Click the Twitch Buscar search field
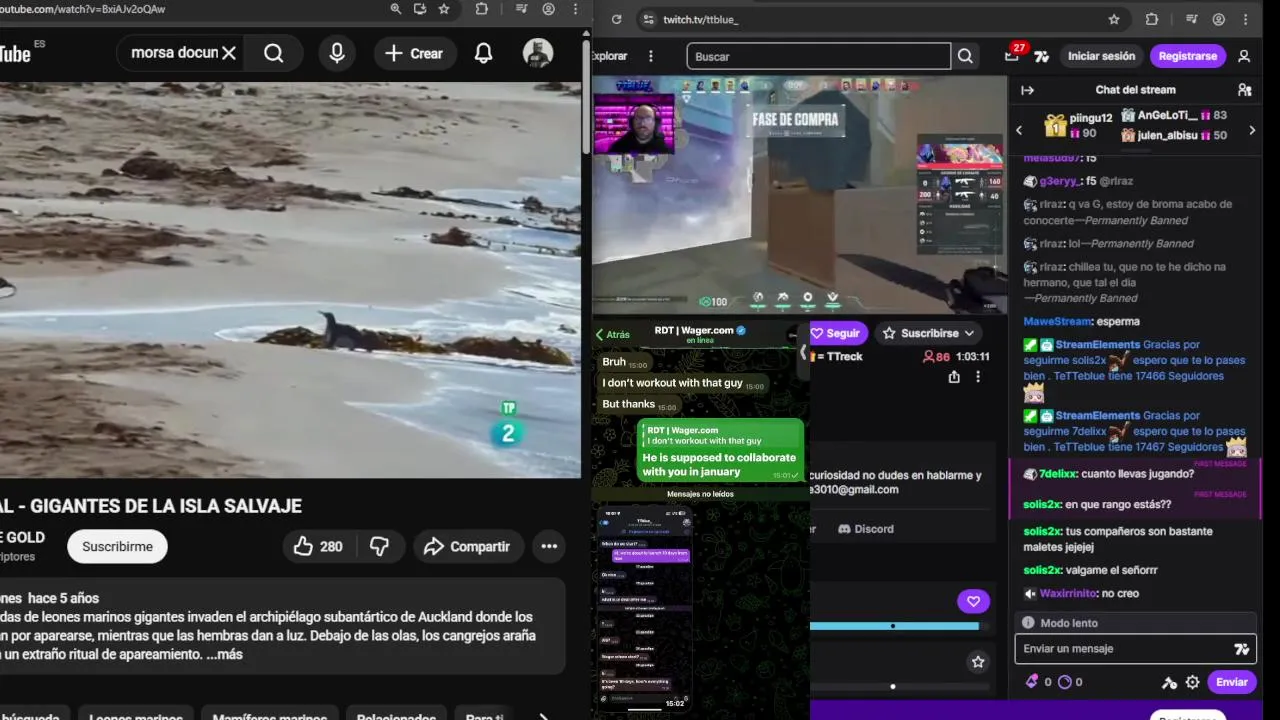 [818, 56]
